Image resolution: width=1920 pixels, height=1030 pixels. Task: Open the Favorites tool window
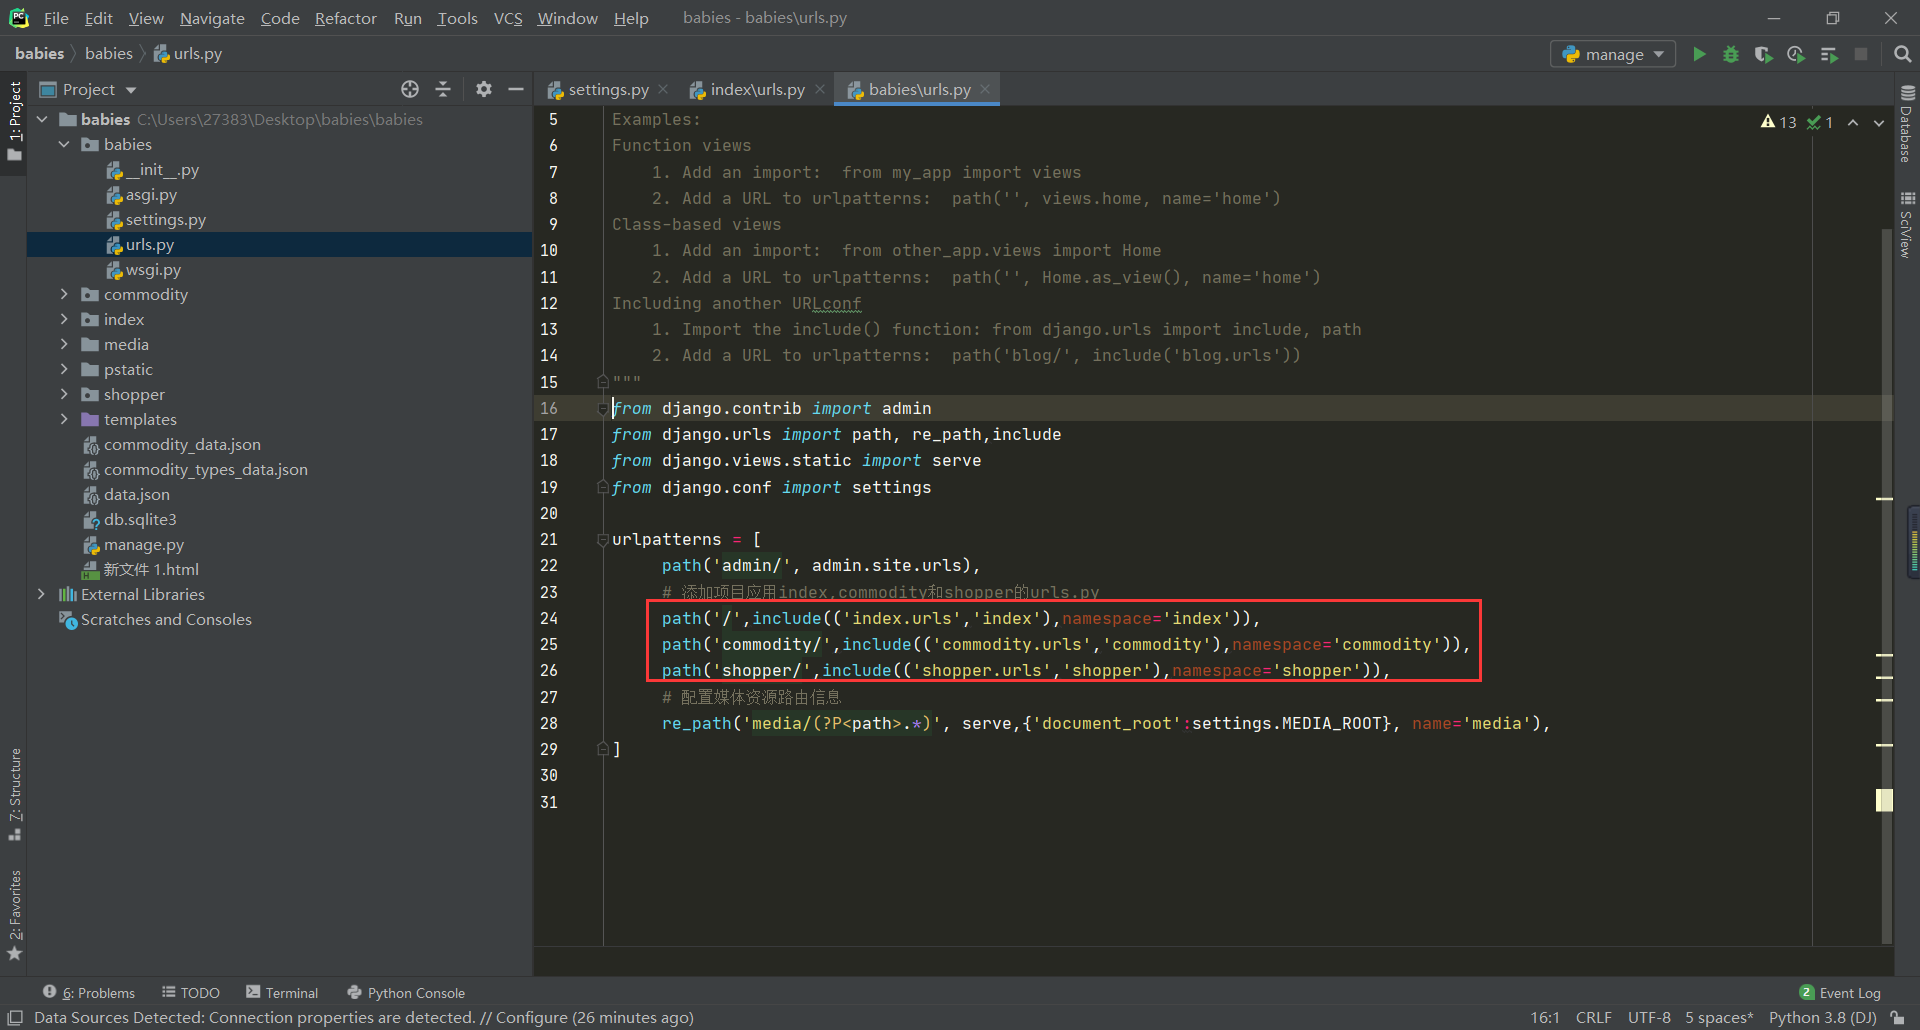pyautogui.click(x=15, y=915)
